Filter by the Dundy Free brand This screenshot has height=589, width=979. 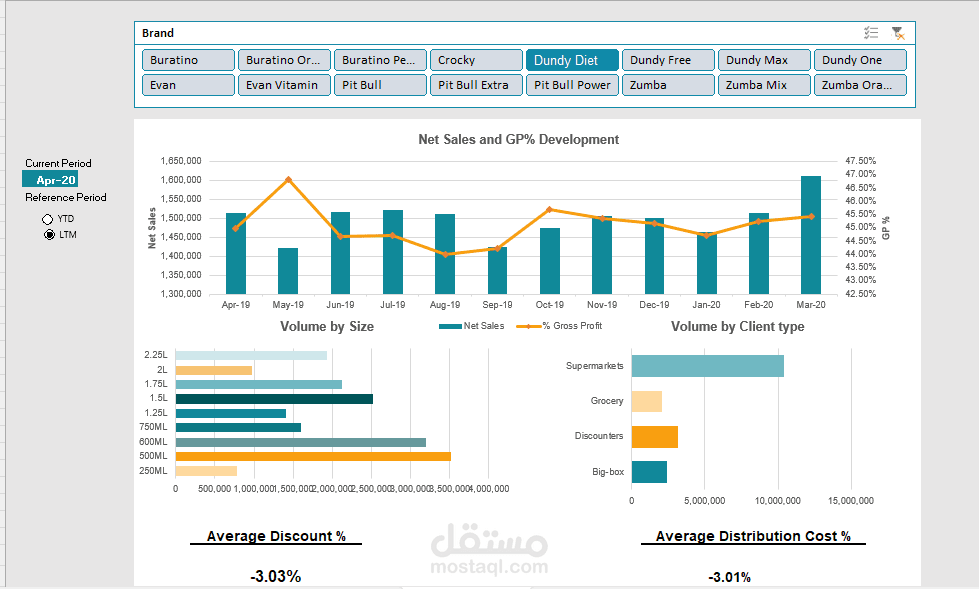click(x=668, y=60)
